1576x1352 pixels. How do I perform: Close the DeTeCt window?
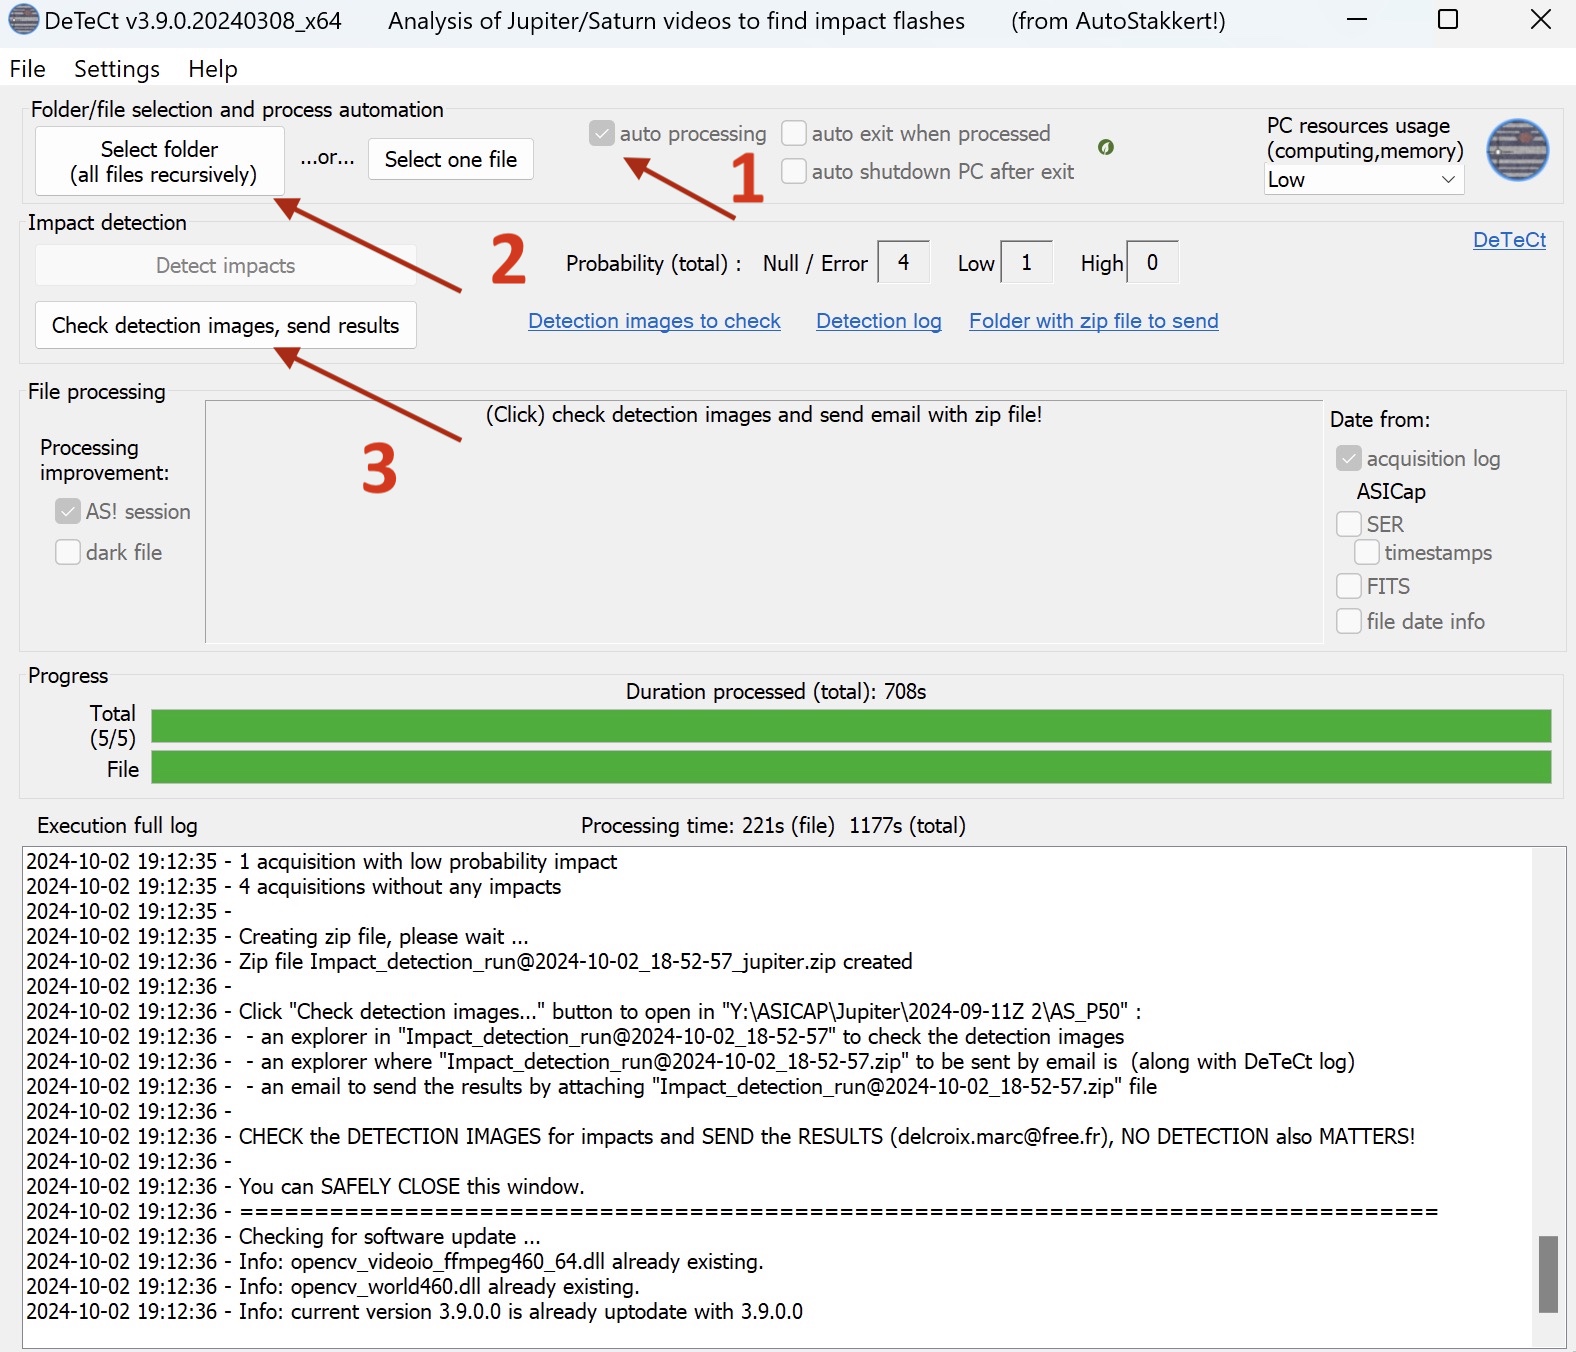point(1540,20)
